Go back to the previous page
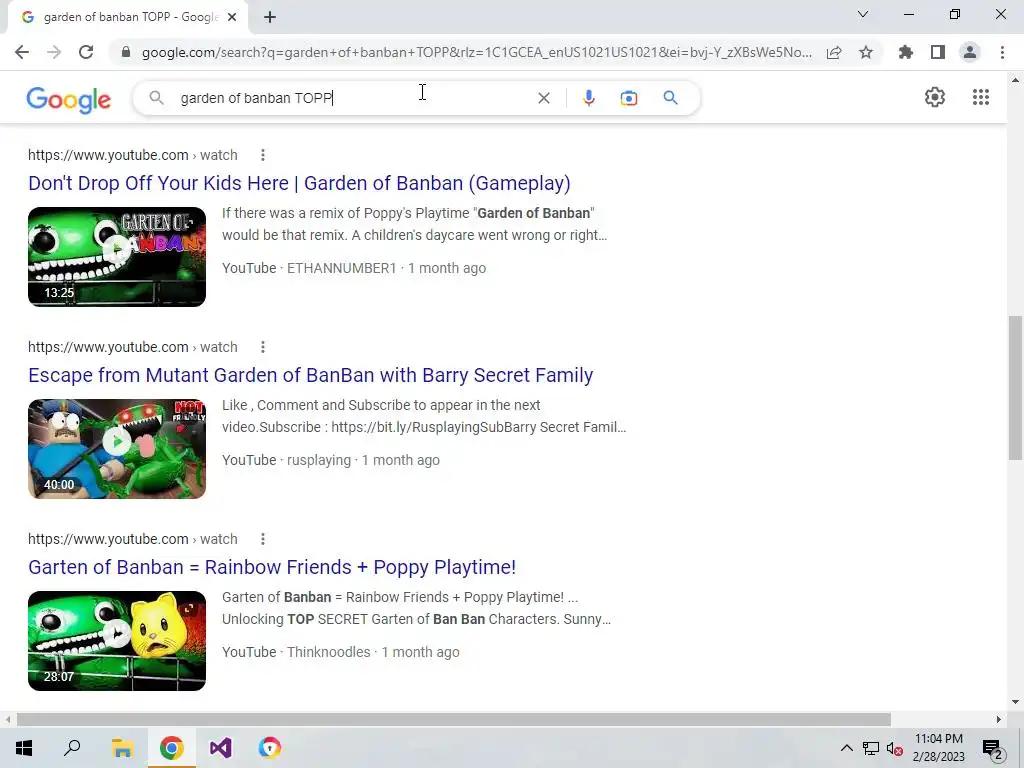1024x768 pixels. (x=22, y=52)
